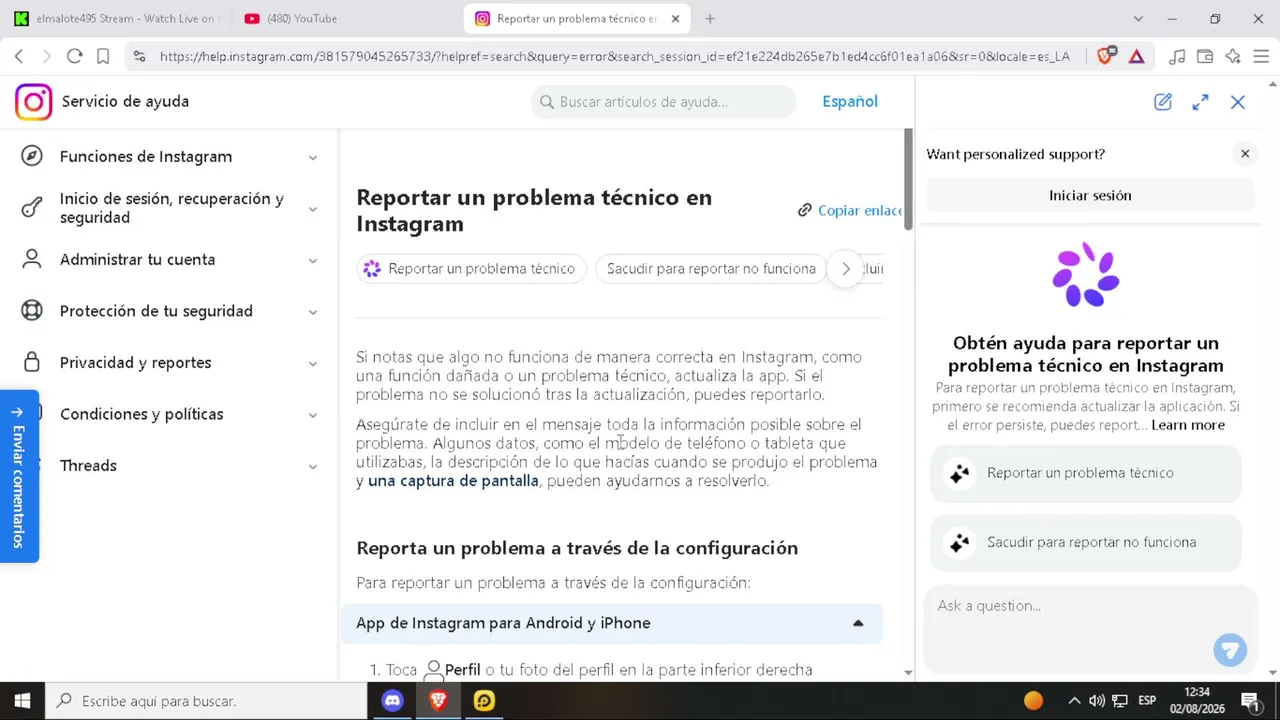Image resolution: width=1280 pixels, height=720 pixels.
Task: Expand Condiciones y políticas chevron
Action: pos(313,415)
